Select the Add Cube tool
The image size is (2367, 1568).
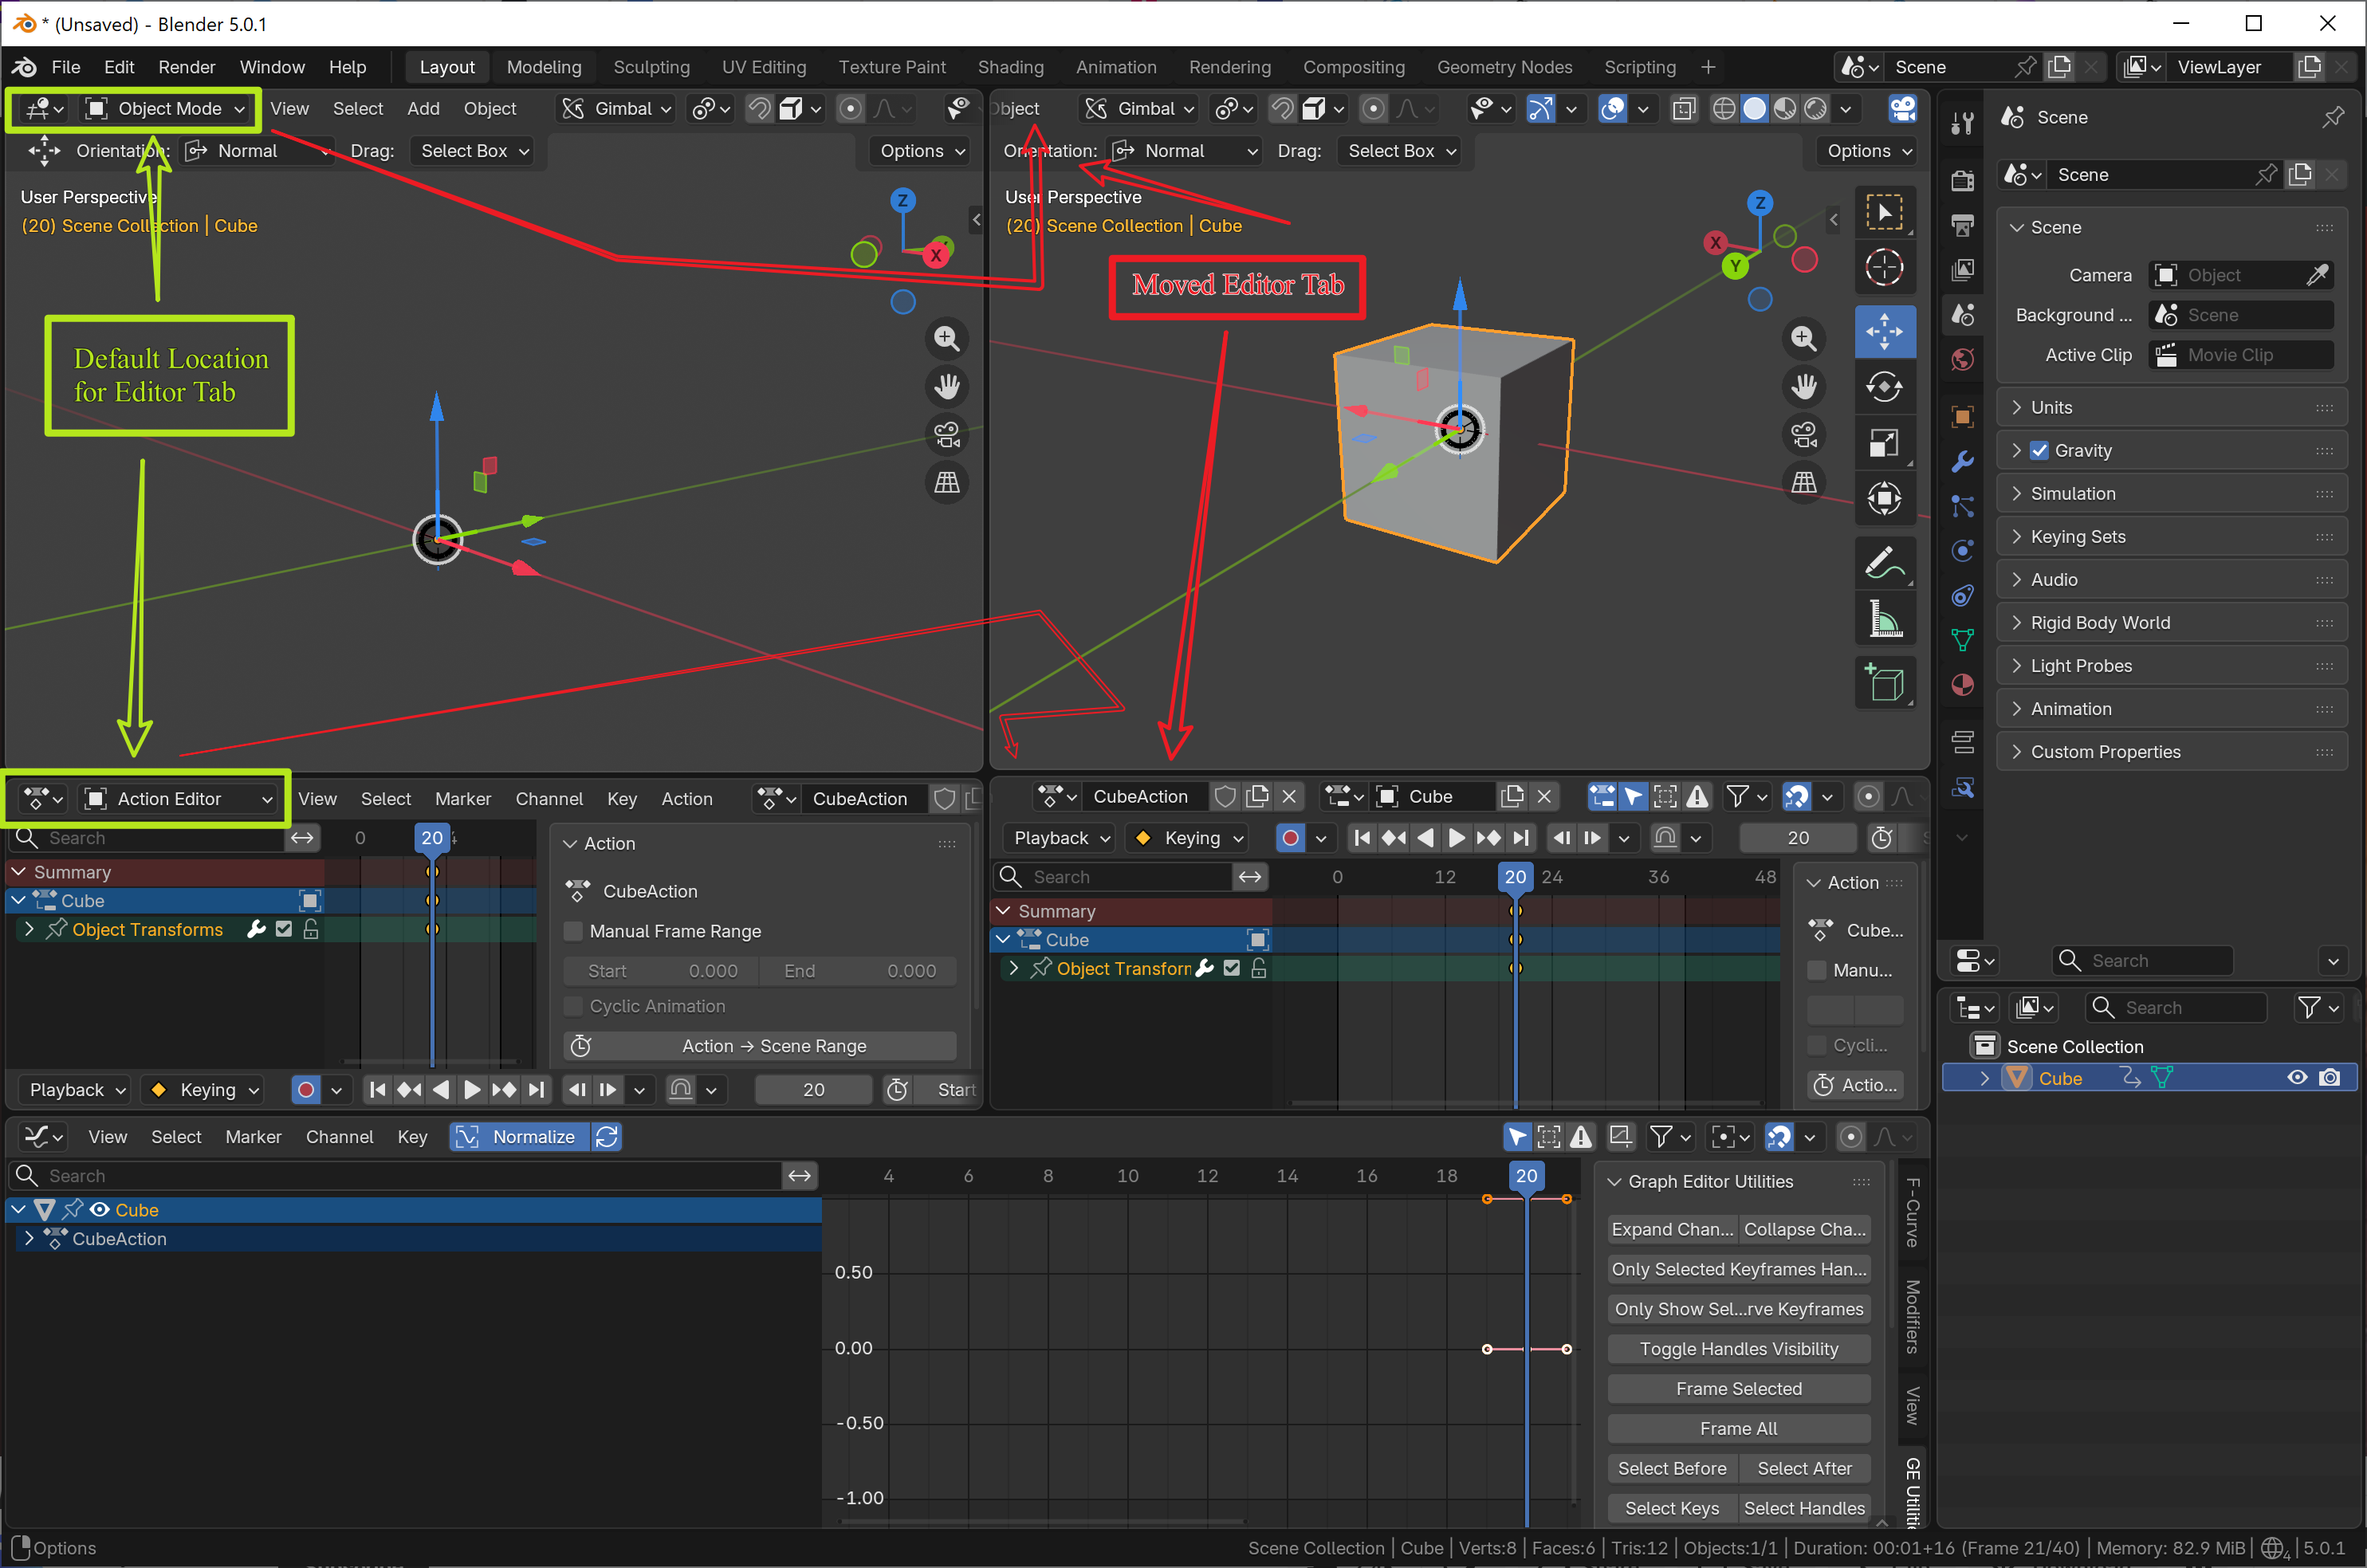point(1885,683)
